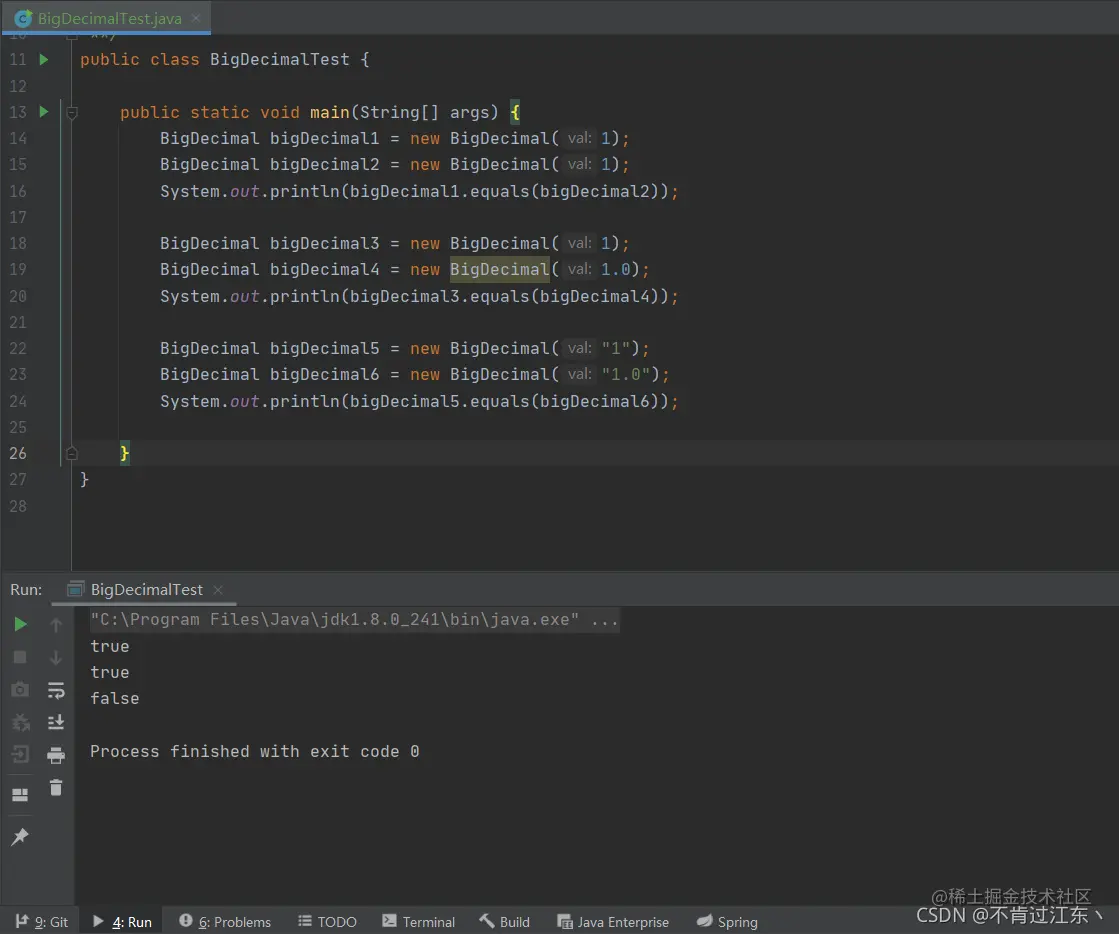
Task: Click the closing class brace on line 27
Action: tap(84, 479)
